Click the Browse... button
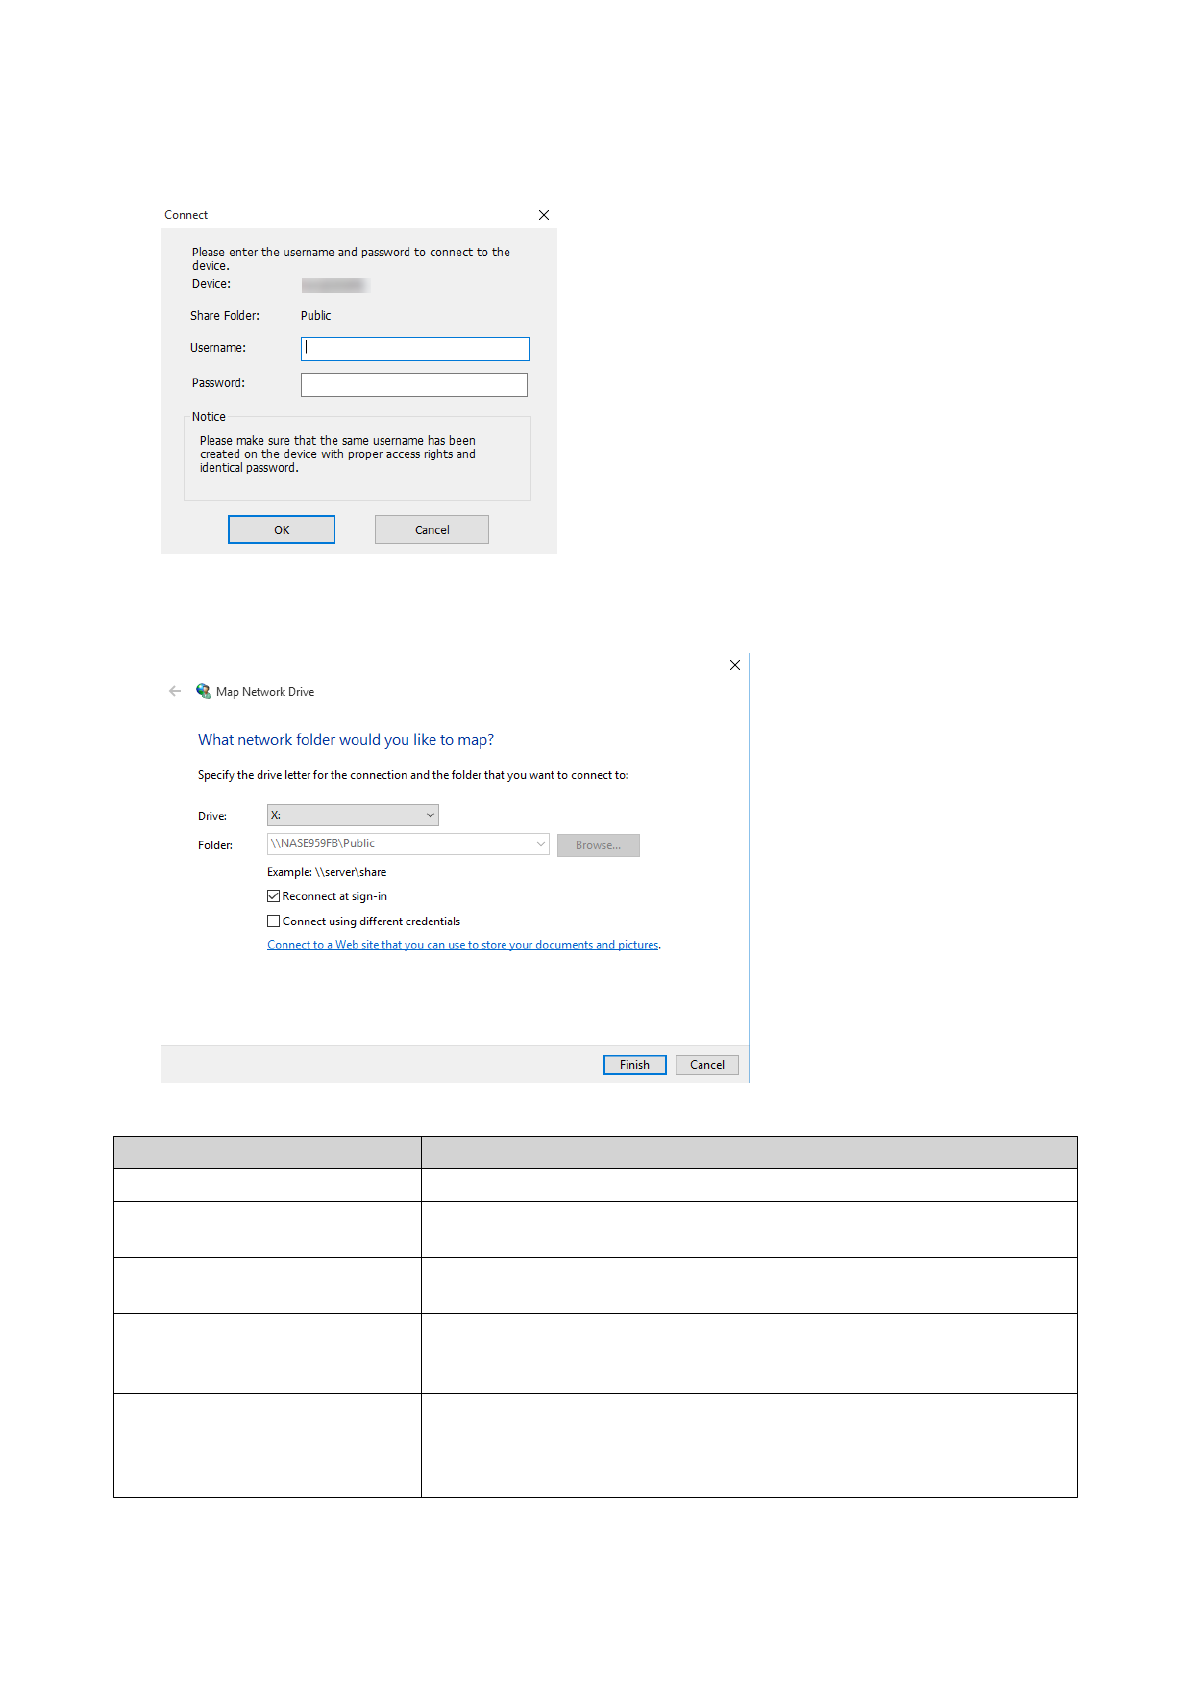Image resolution: width=1191 pixels, height=1684 pixels. (x=598, y=845)
